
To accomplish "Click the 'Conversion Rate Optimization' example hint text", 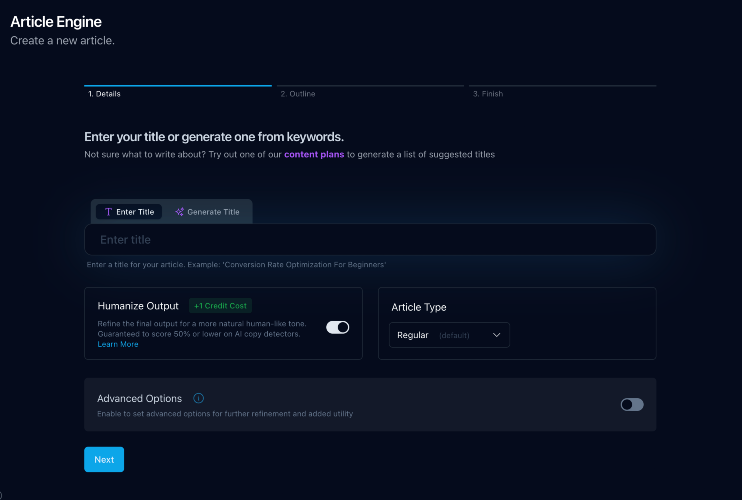I will coord(236,264).
